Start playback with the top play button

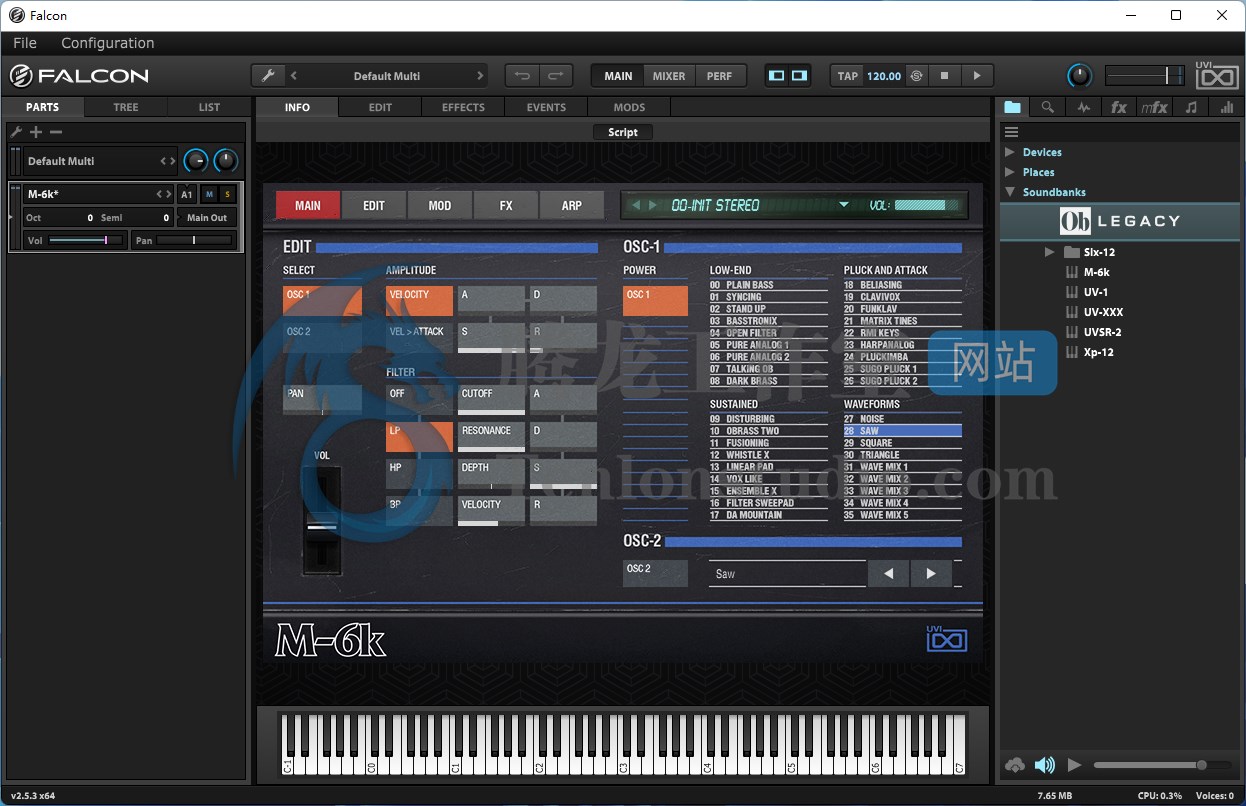[977, 76]
